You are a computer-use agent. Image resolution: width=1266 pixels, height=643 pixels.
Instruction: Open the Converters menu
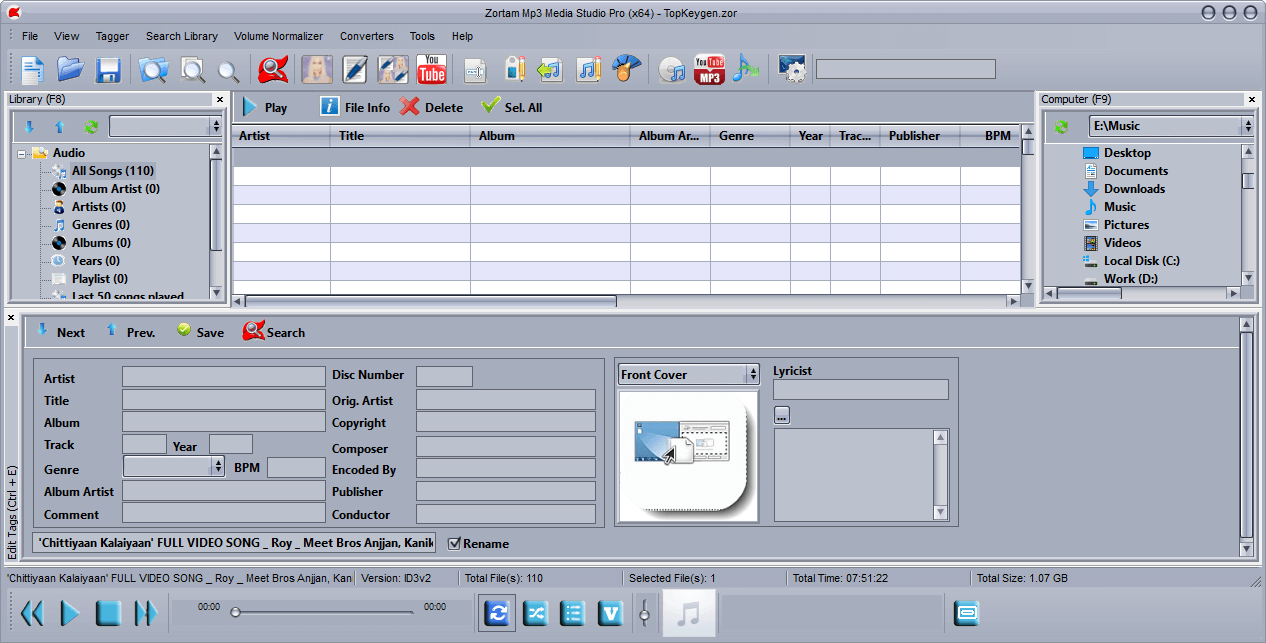click(367, 36)
